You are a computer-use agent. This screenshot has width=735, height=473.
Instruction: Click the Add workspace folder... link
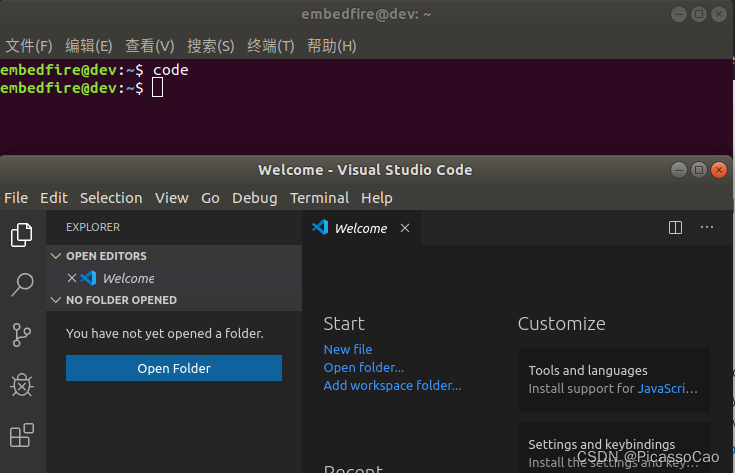[392, 385]
